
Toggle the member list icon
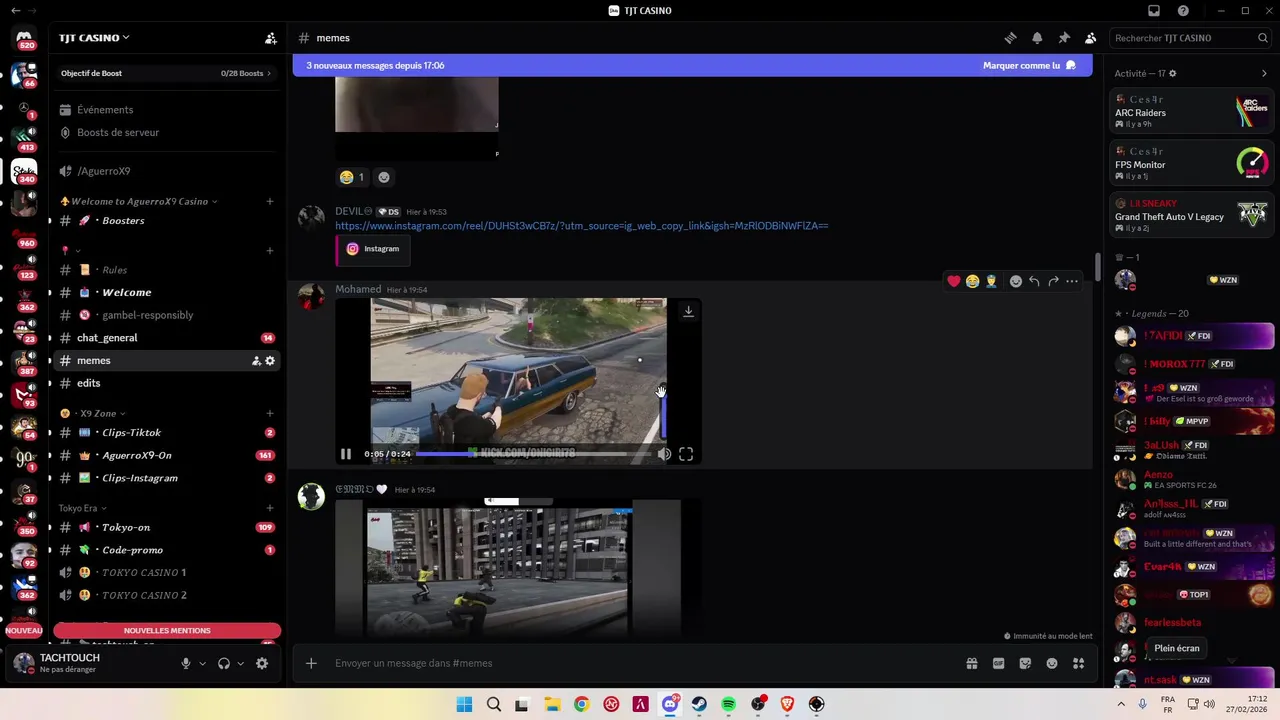click(x=1090, y=38)
